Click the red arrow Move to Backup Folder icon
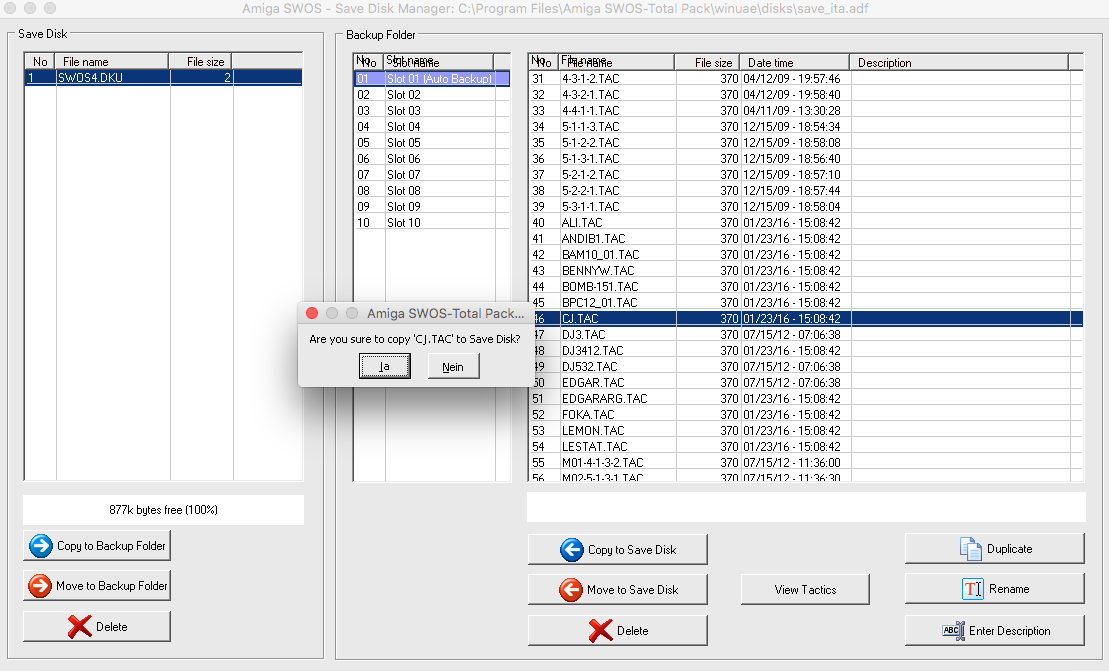 point(41,586)
